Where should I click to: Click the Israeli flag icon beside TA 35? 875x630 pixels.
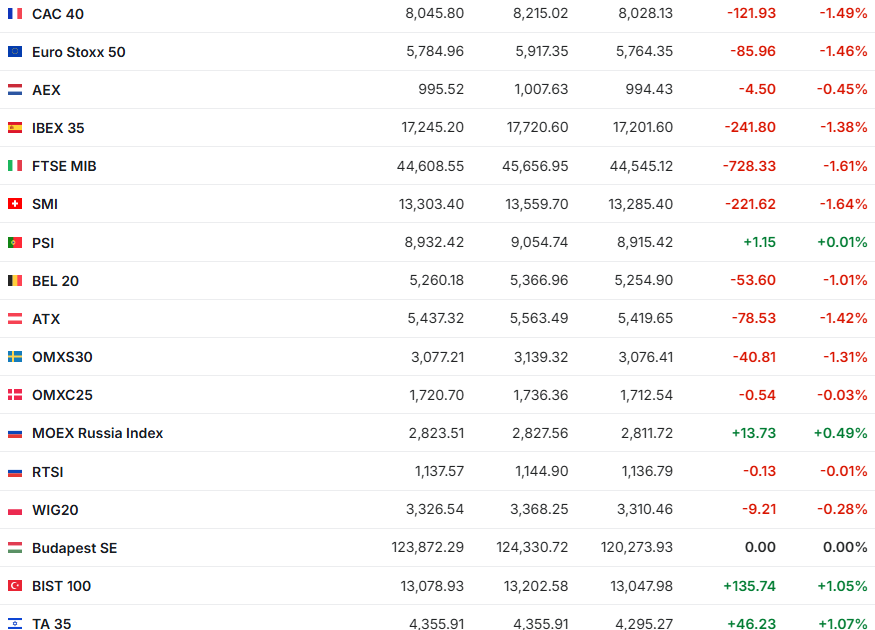[15, 623]
